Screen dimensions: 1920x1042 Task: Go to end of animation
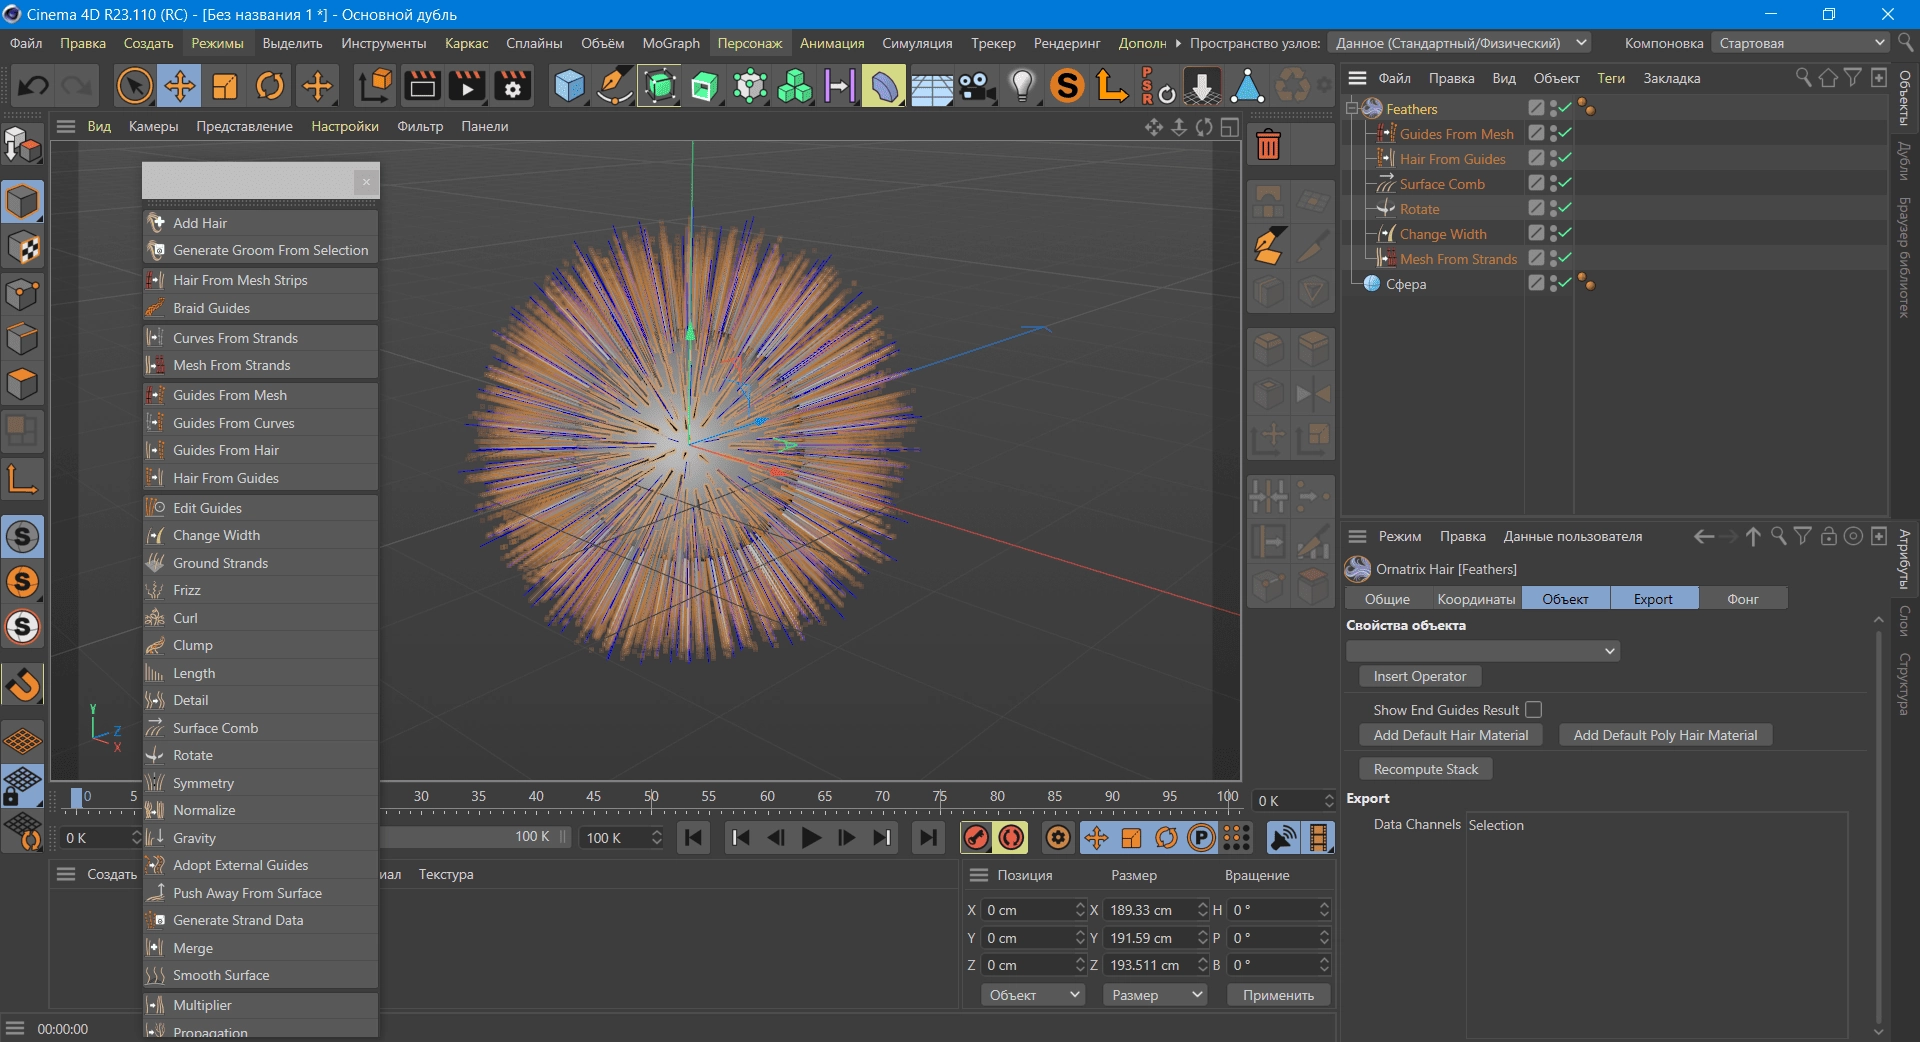click(929, 838)
